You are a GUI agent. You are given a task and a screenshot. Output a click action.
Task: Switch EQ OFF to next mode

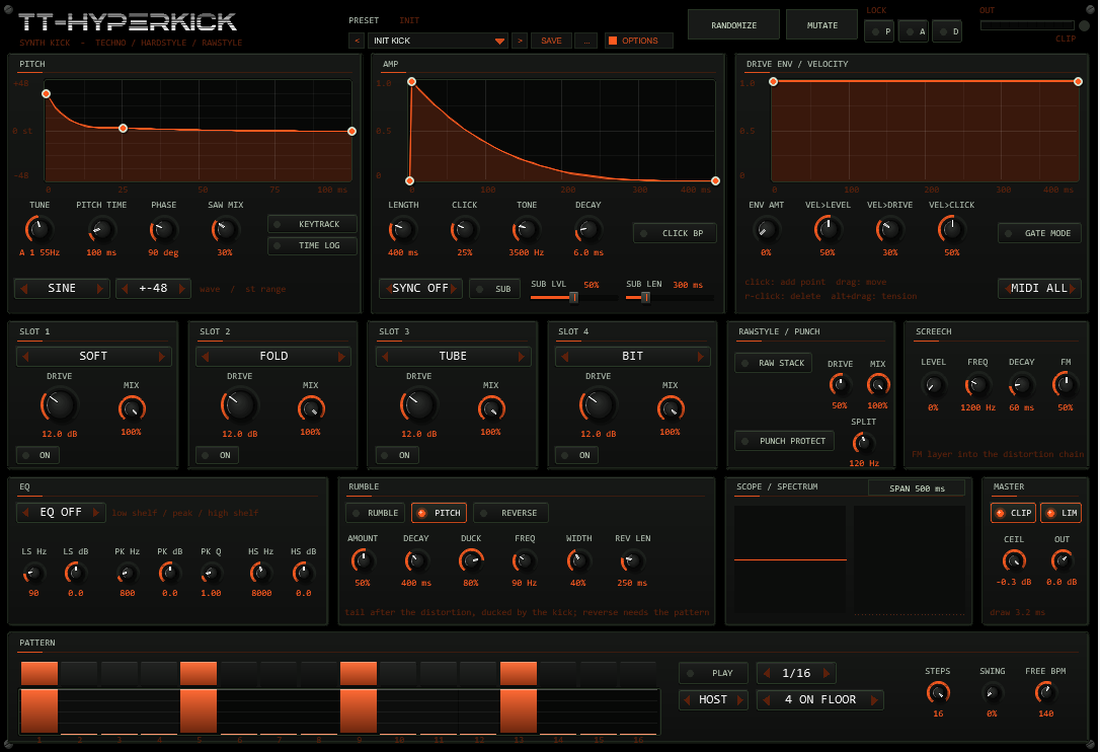(96, 513)
